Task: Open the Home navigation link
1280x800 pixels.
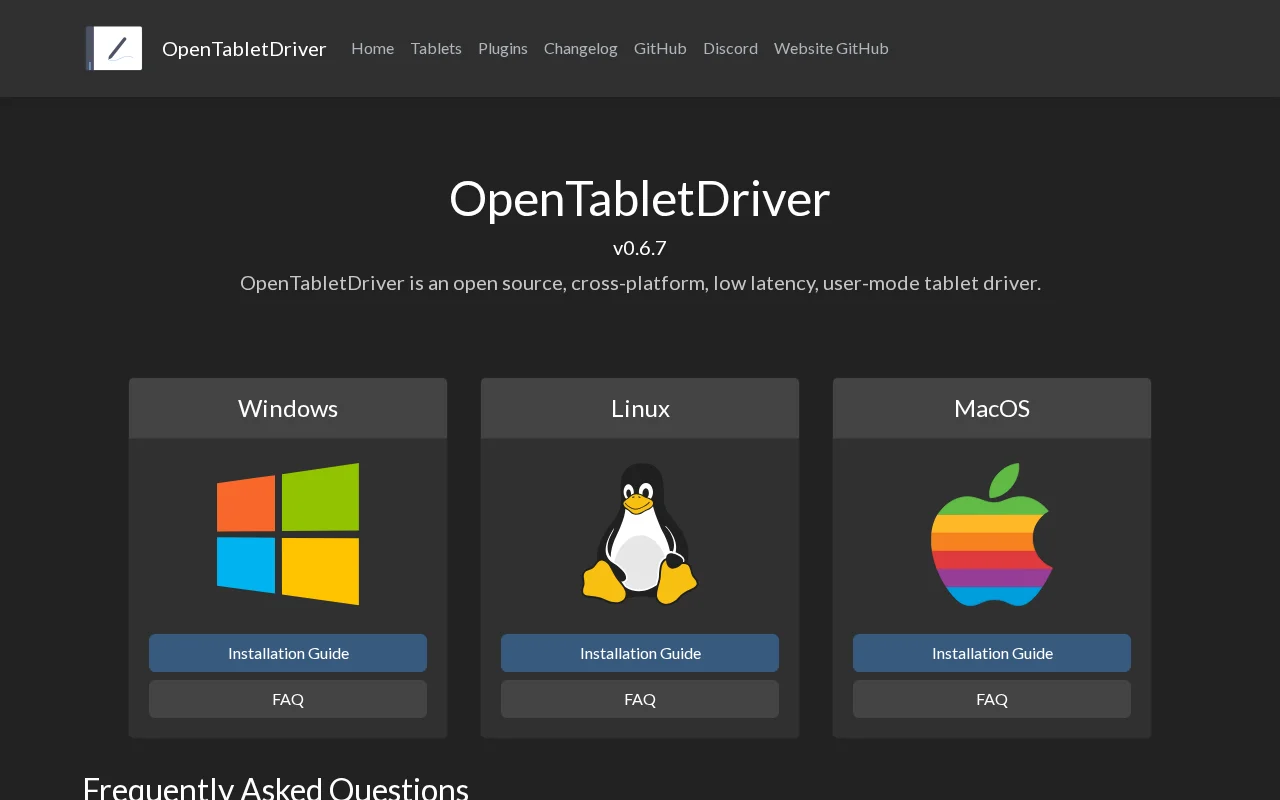Action: (x=372, y=48)
